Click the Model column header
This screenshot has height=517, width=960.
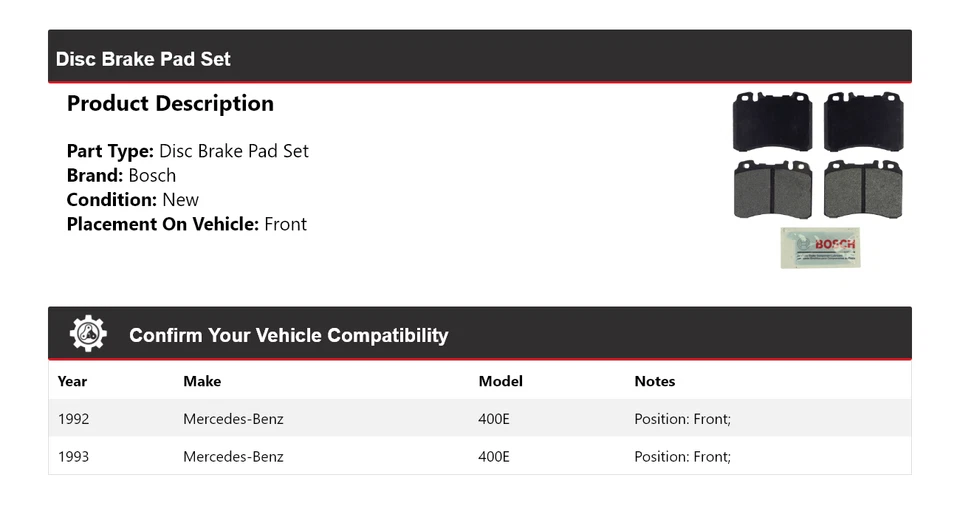coord(500,381)
